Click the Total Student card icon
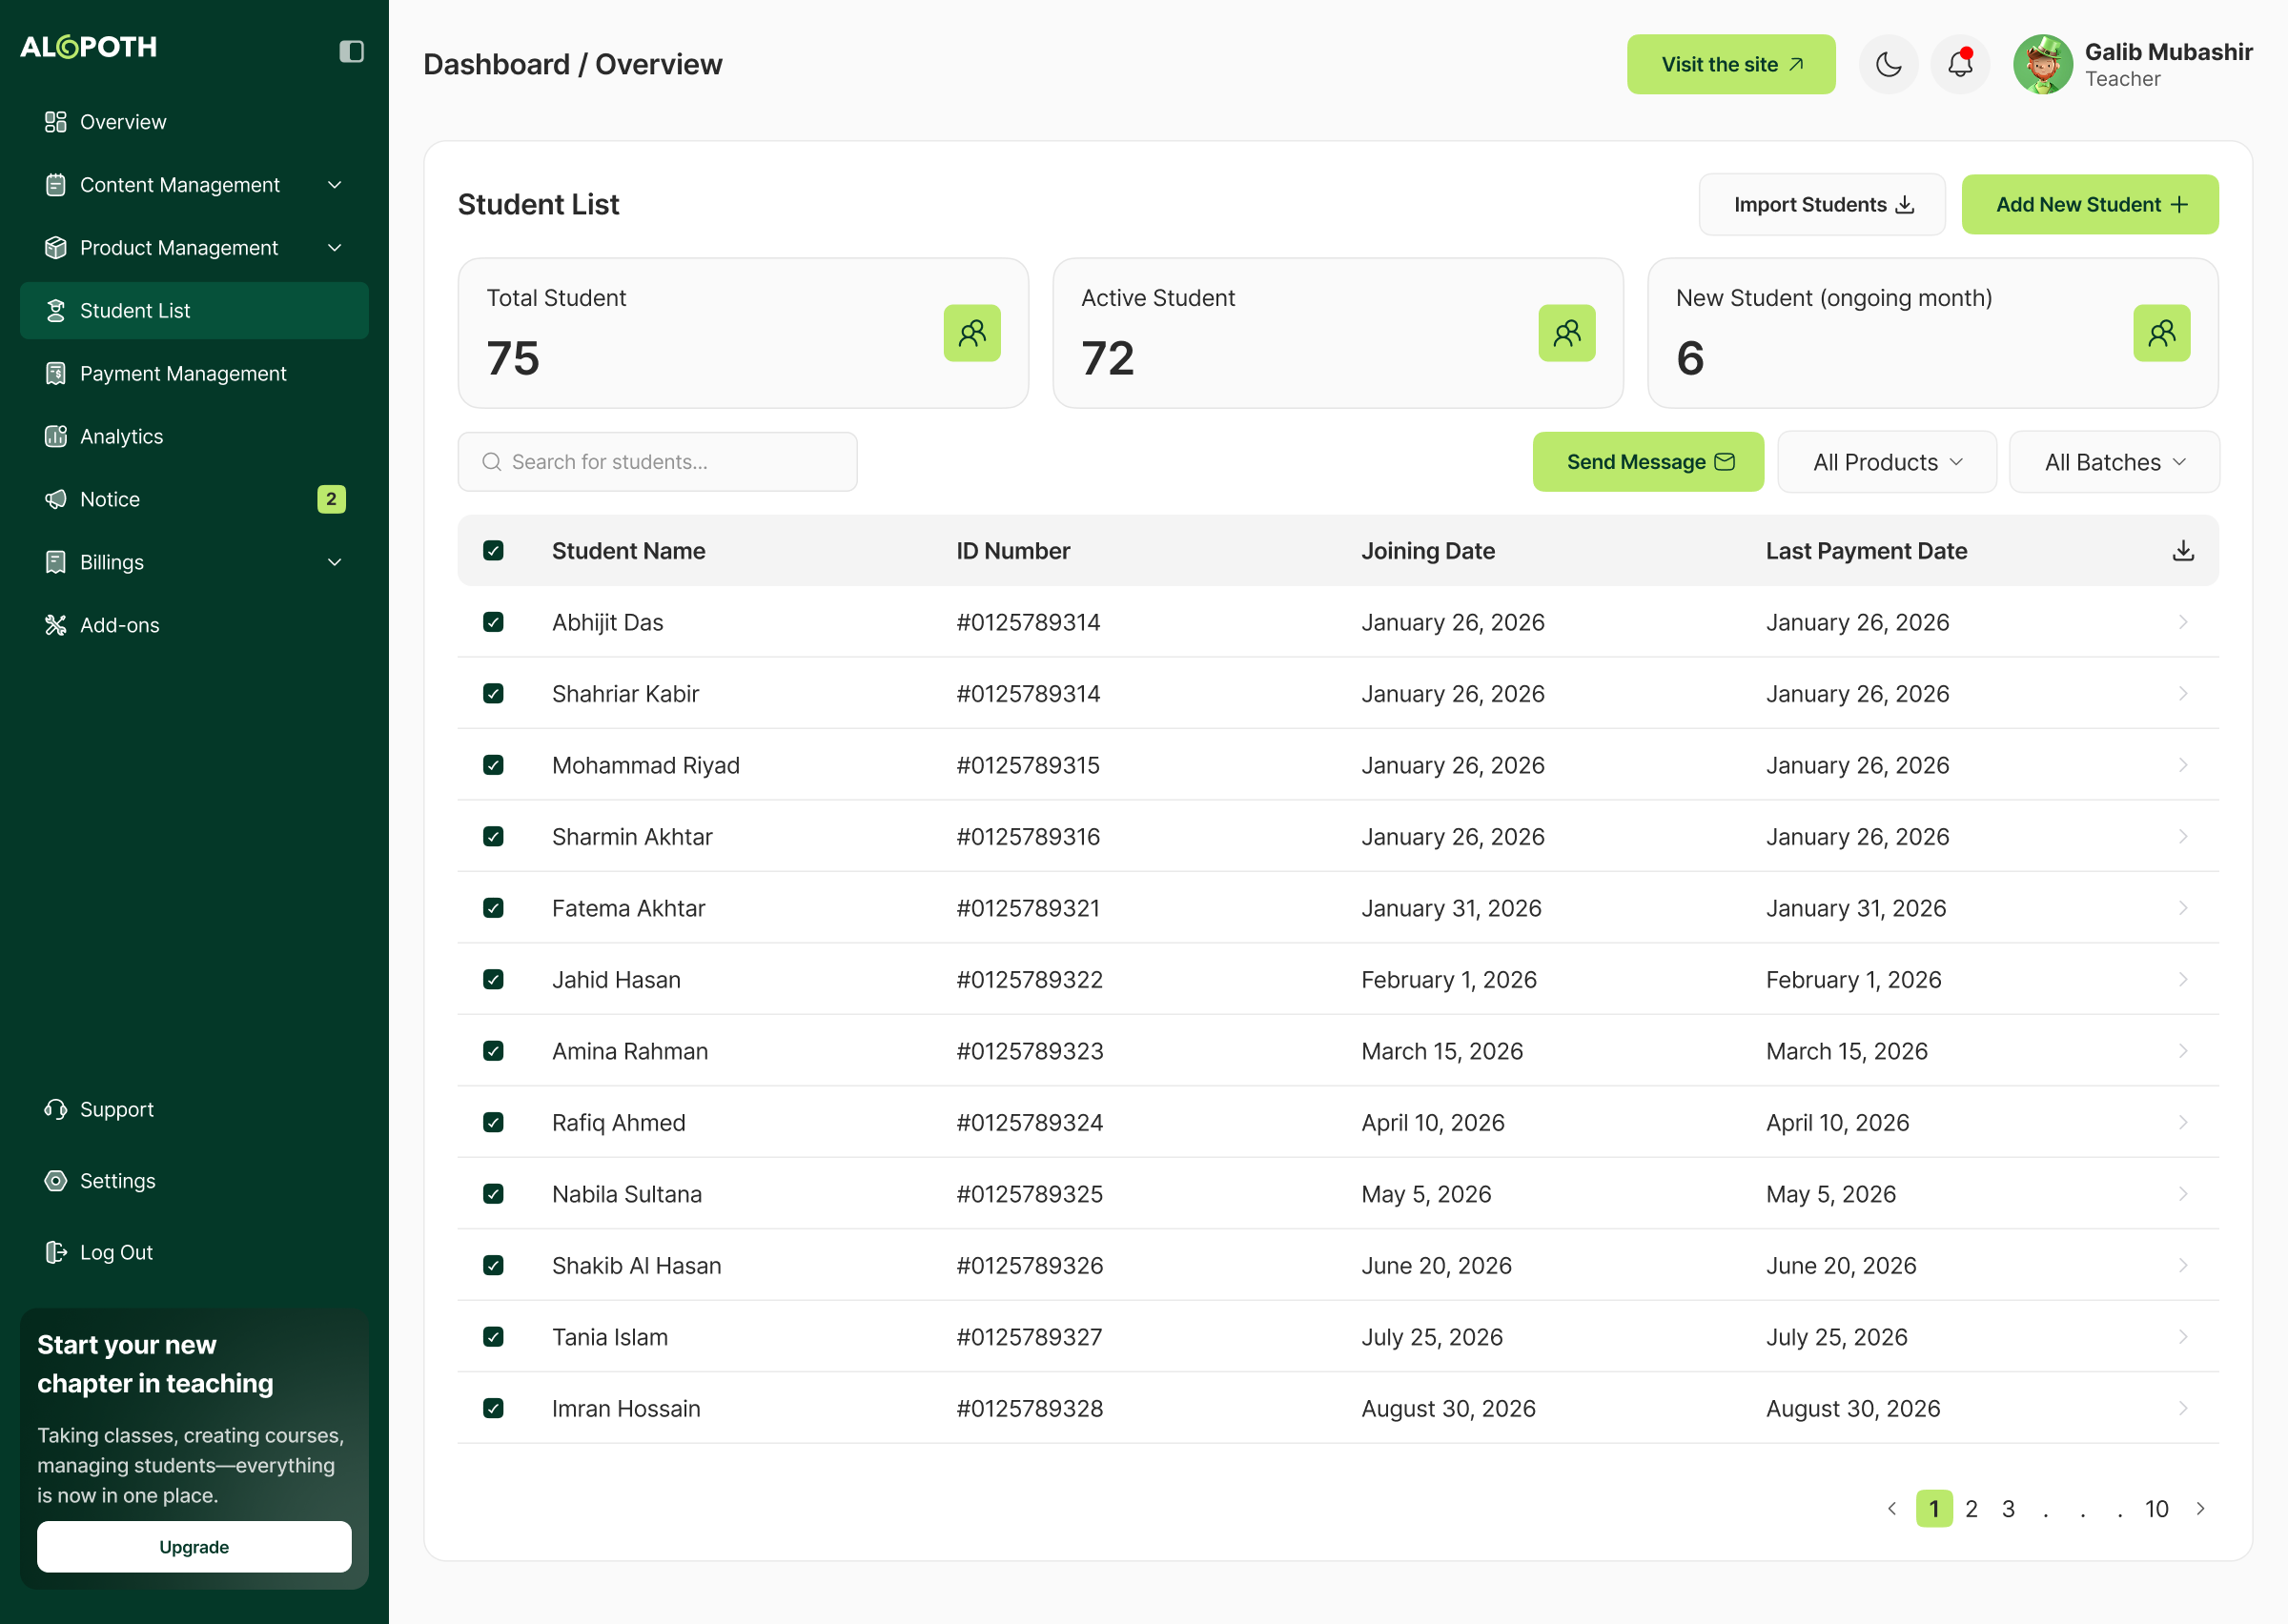Viewport: 2288px width, 1624px height. click(x=972, y=333)
